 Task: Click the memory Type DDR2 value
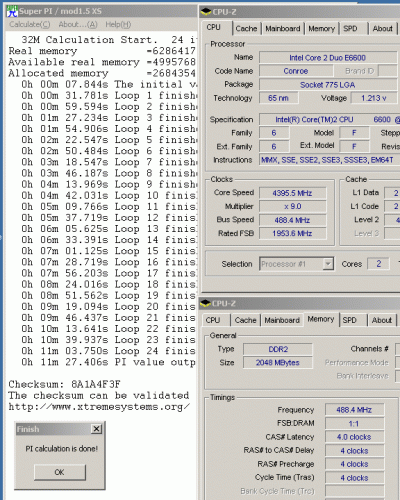pos(278,349)
